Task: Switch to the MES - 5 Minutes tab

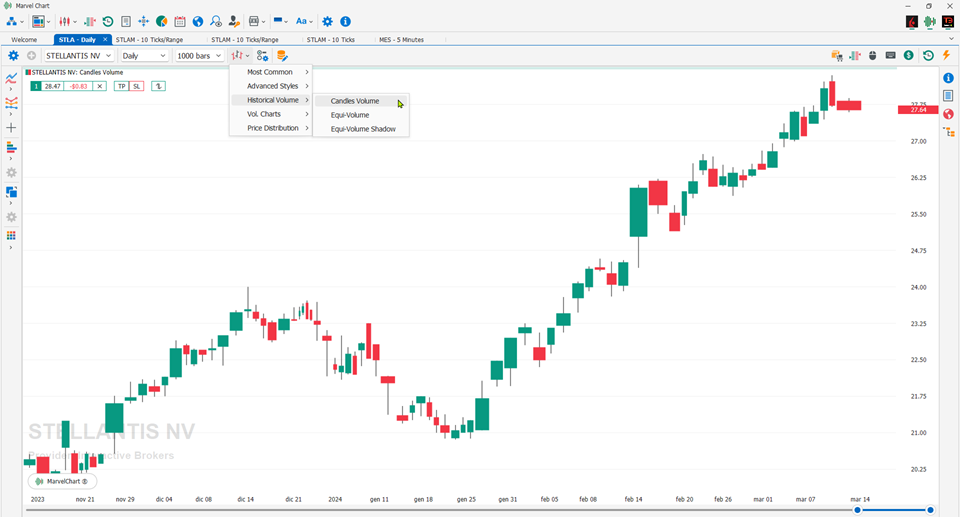Action: point(402,39)
